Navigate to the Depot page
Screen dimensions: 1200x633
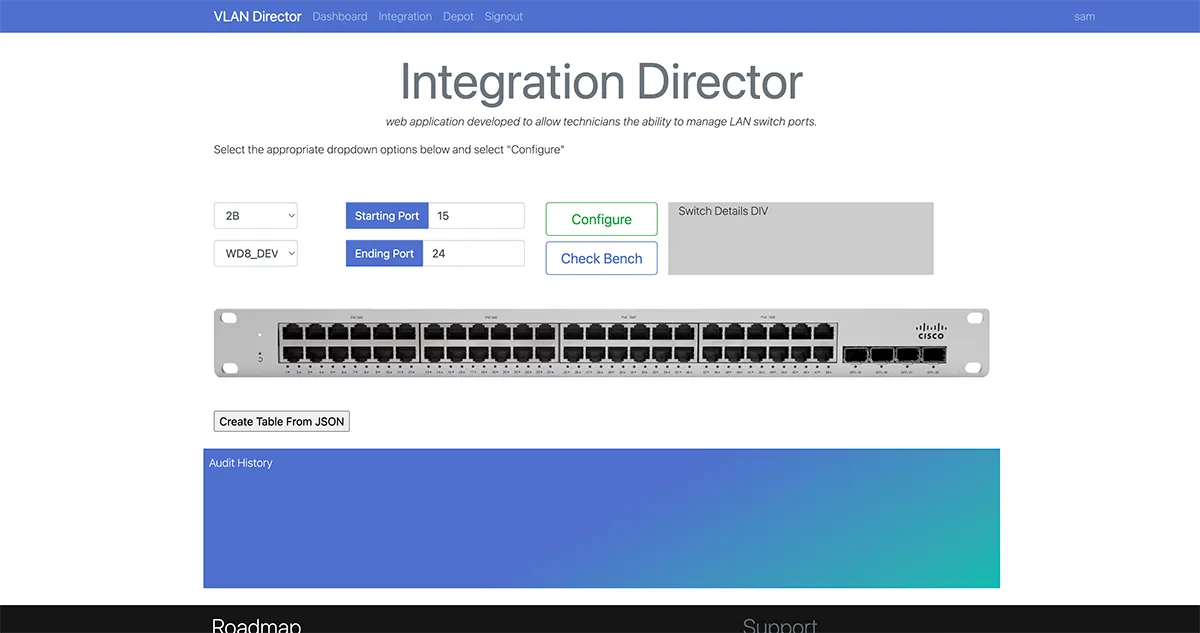[x=458, y=16]
